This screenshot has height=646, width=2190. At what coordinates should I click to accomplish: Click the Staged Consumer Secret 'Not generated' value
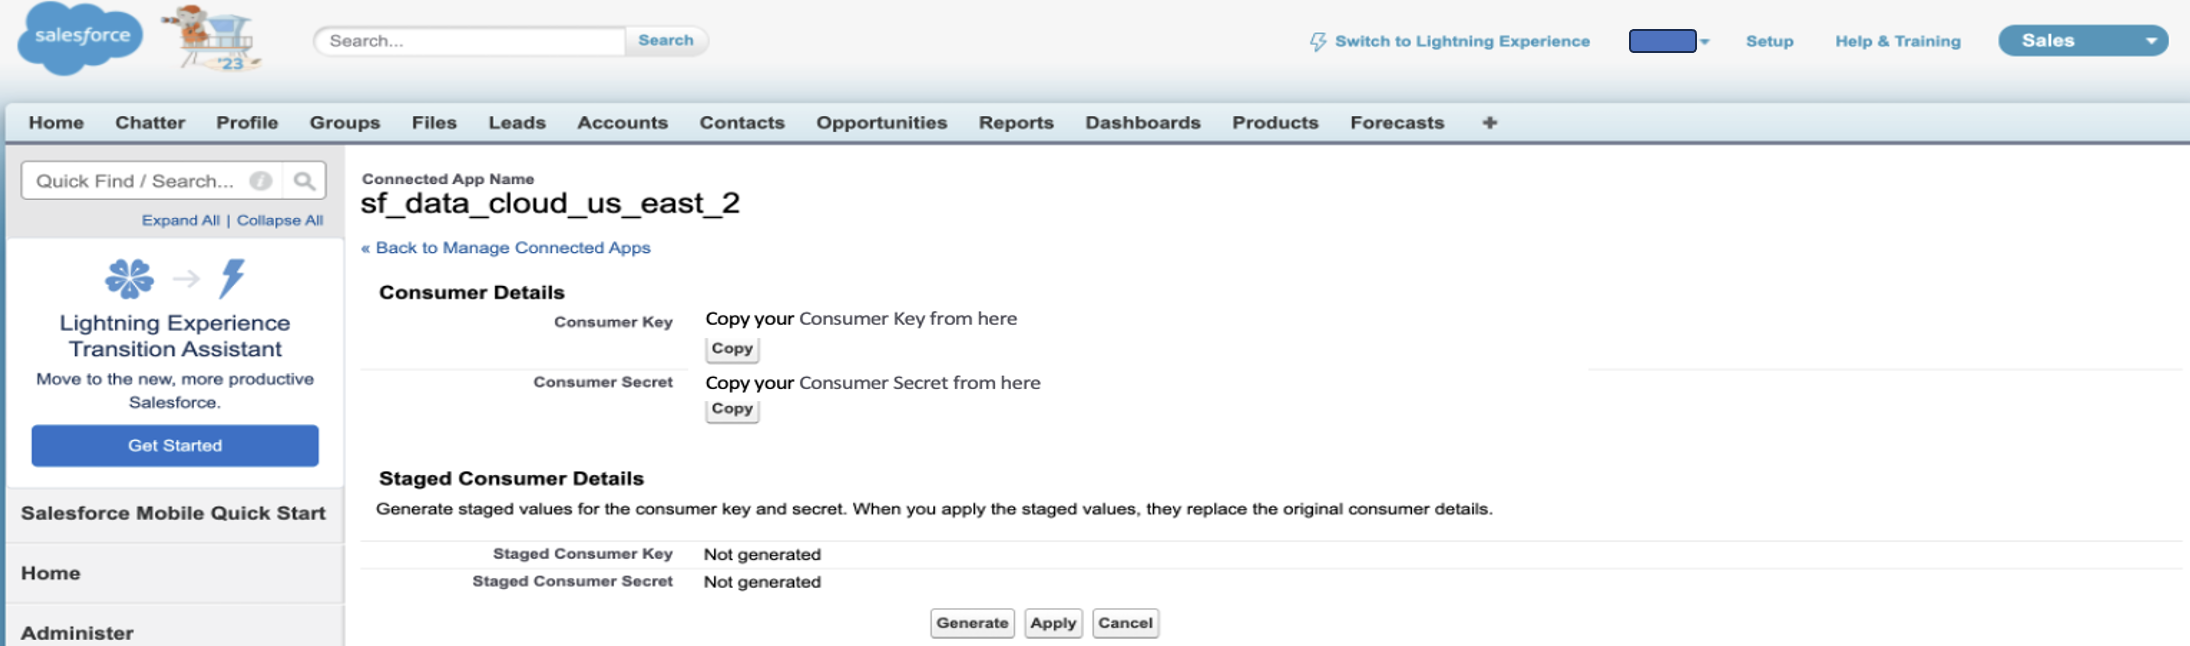coord(762,582)
